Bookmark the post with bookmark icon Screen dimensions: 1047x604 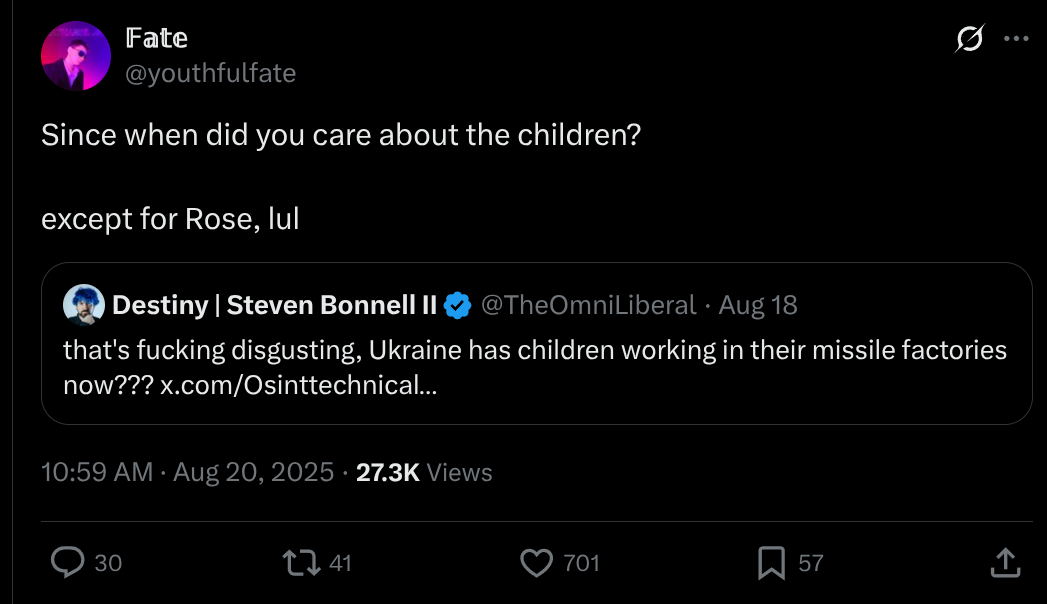771,563
